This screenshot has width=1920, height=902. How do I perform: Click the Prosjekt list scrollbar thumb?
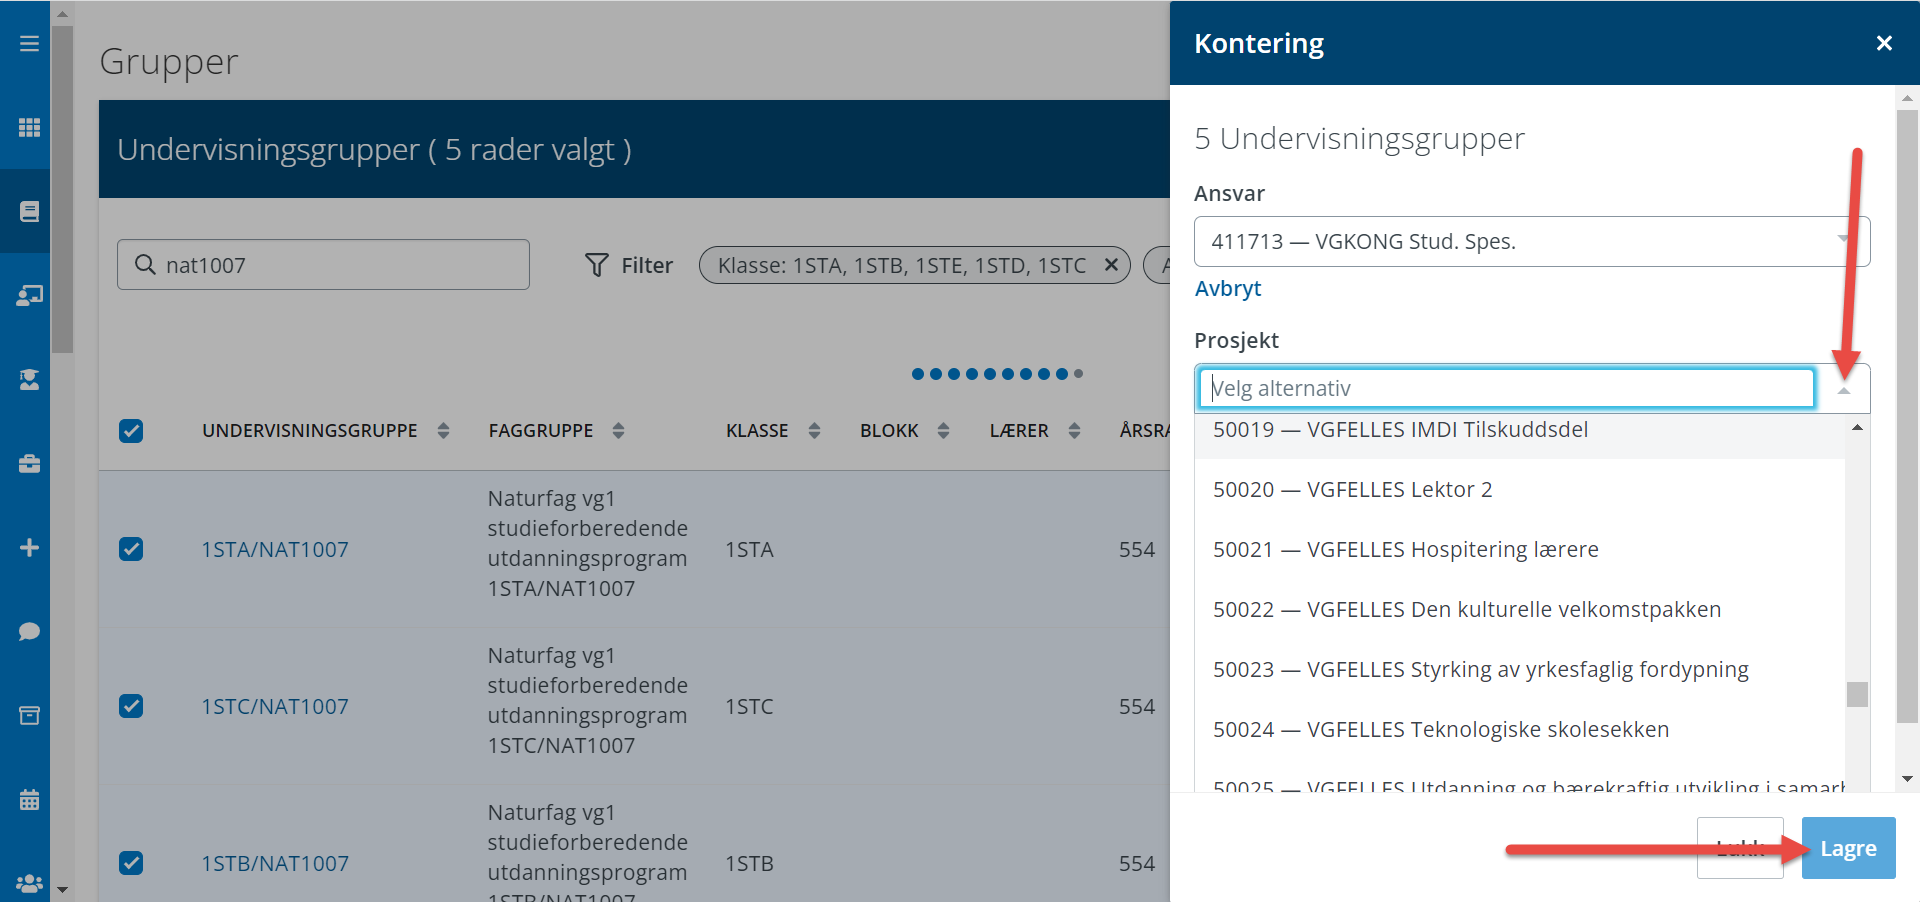[x=1857, y=694]
